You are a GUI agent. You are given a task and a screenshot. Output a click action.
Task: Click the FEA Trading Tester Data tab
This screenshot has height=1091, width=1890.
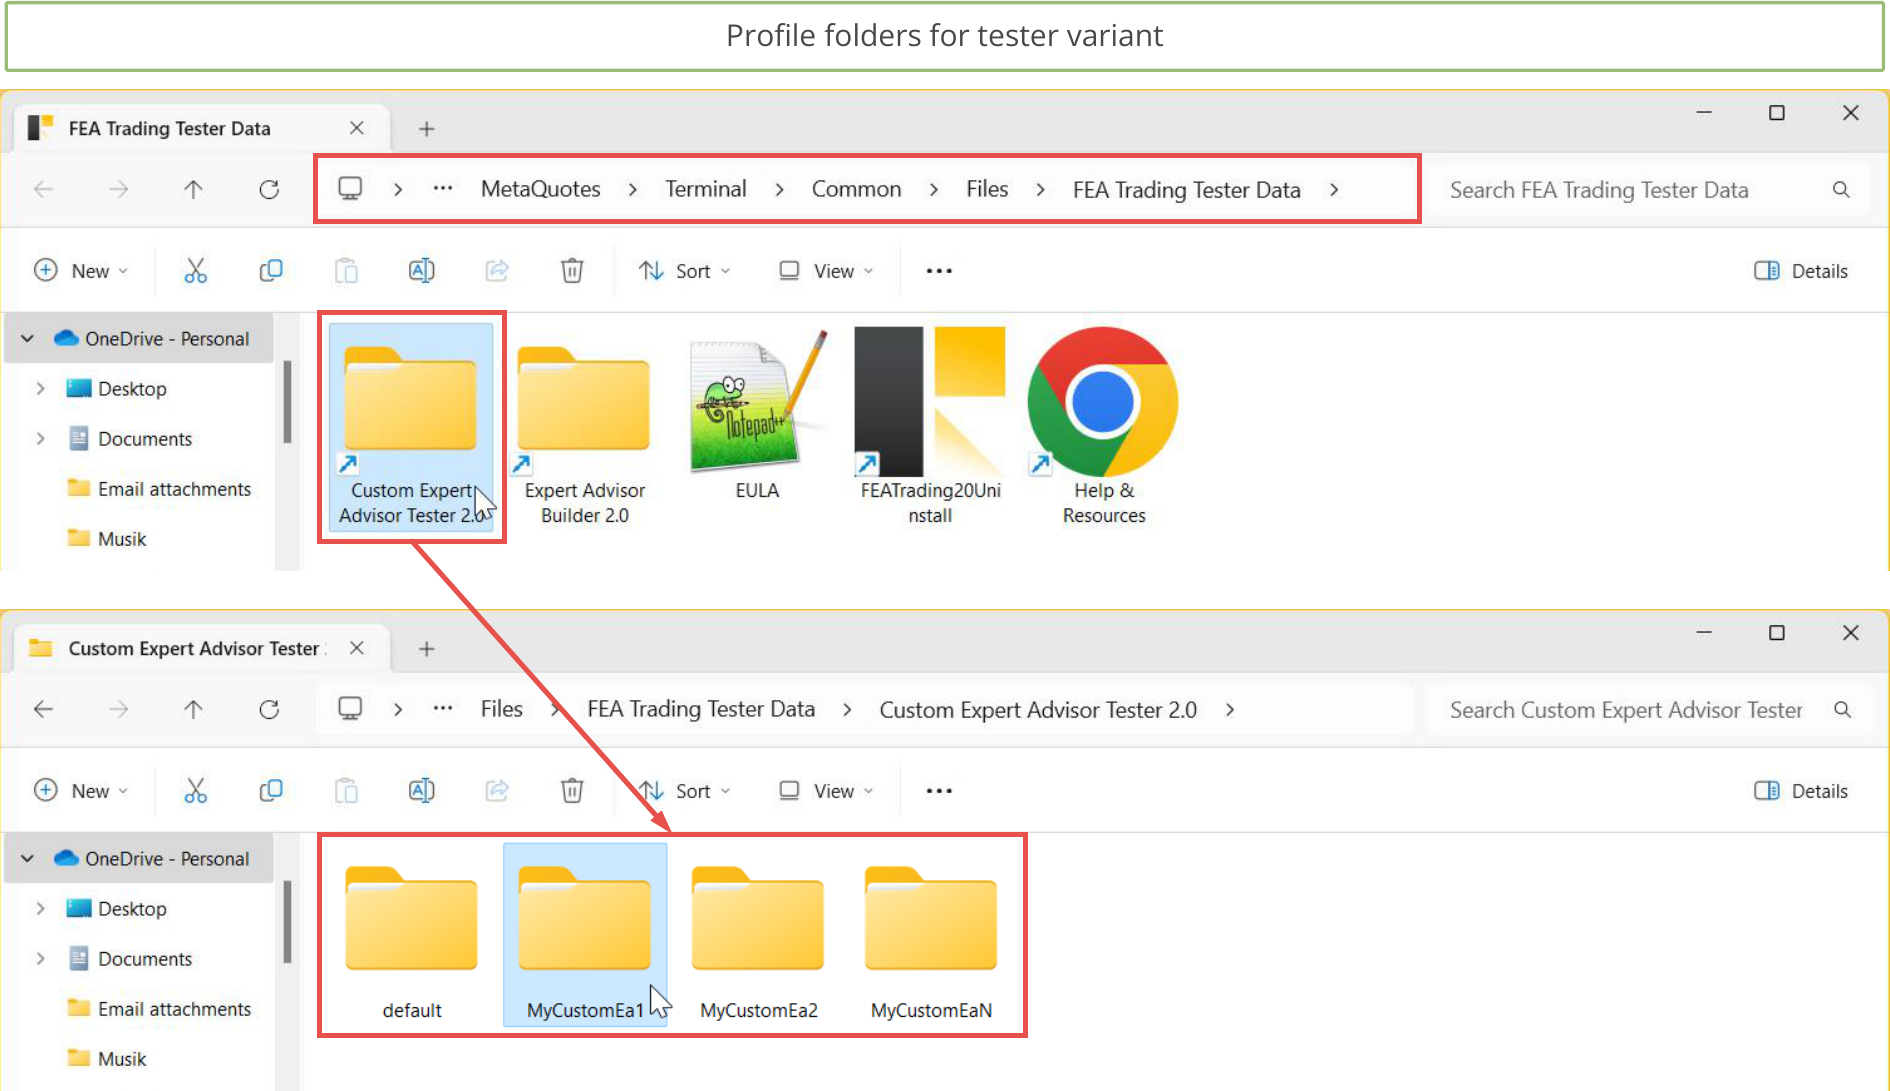200,128
